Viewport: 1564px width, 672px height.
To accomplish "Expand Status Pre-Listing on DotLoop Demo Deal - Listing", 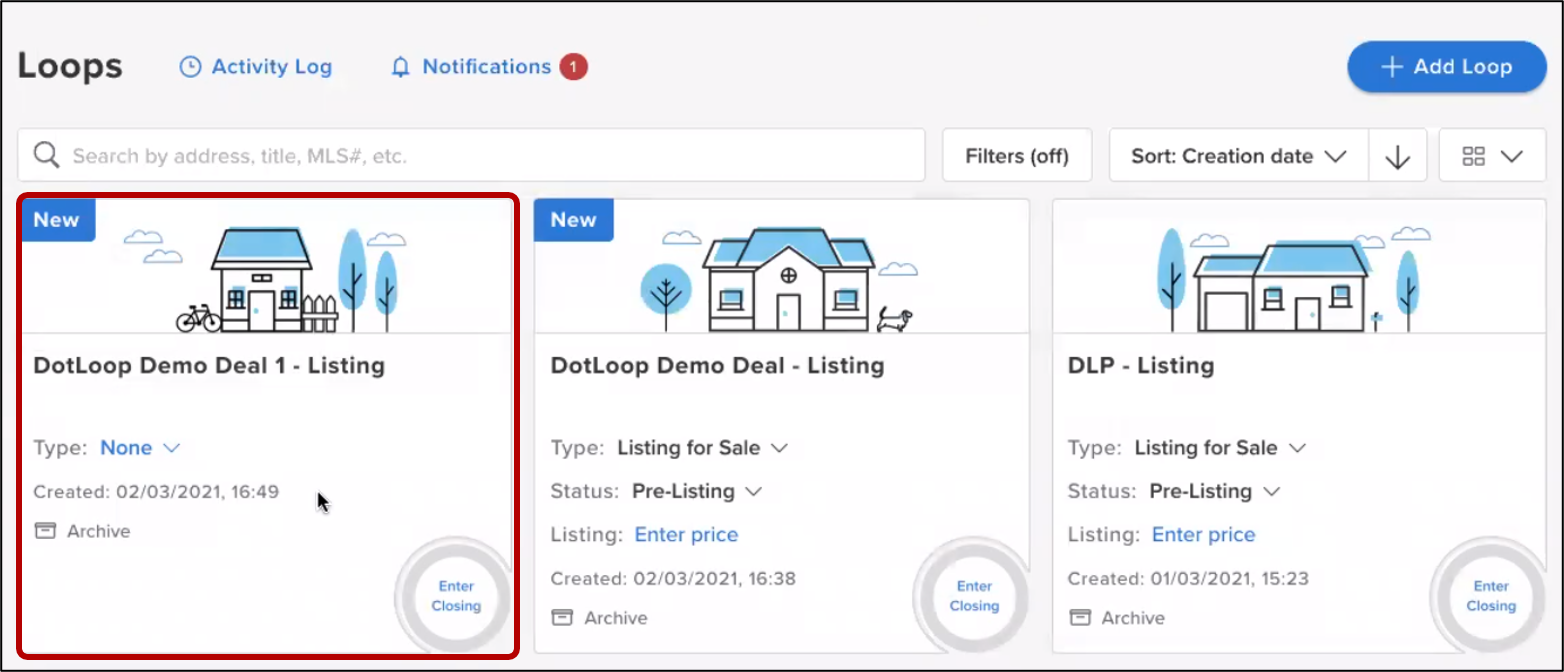I will [x=697, y=491].
